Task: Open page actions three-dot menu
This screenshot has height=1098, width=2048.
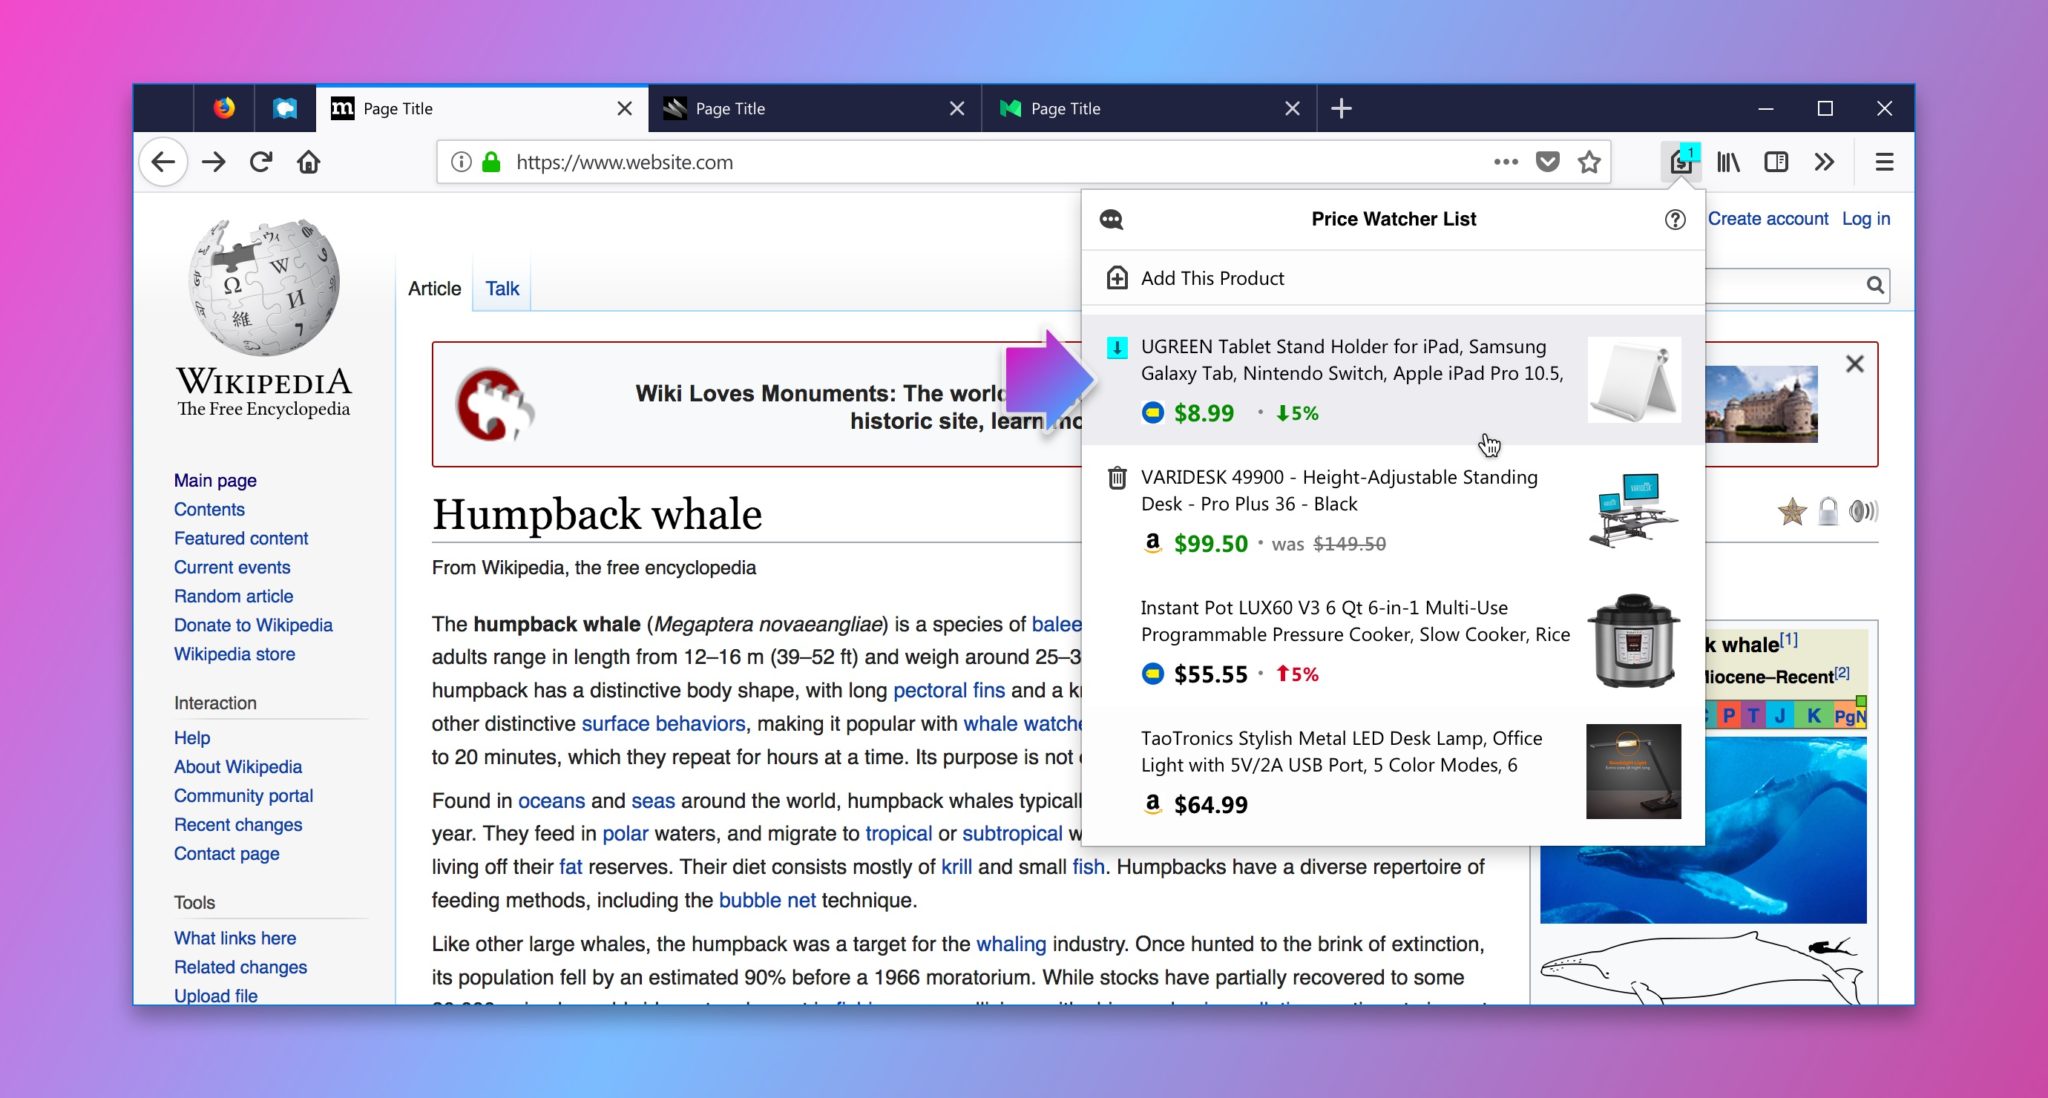Action: tap(1505, 162)
